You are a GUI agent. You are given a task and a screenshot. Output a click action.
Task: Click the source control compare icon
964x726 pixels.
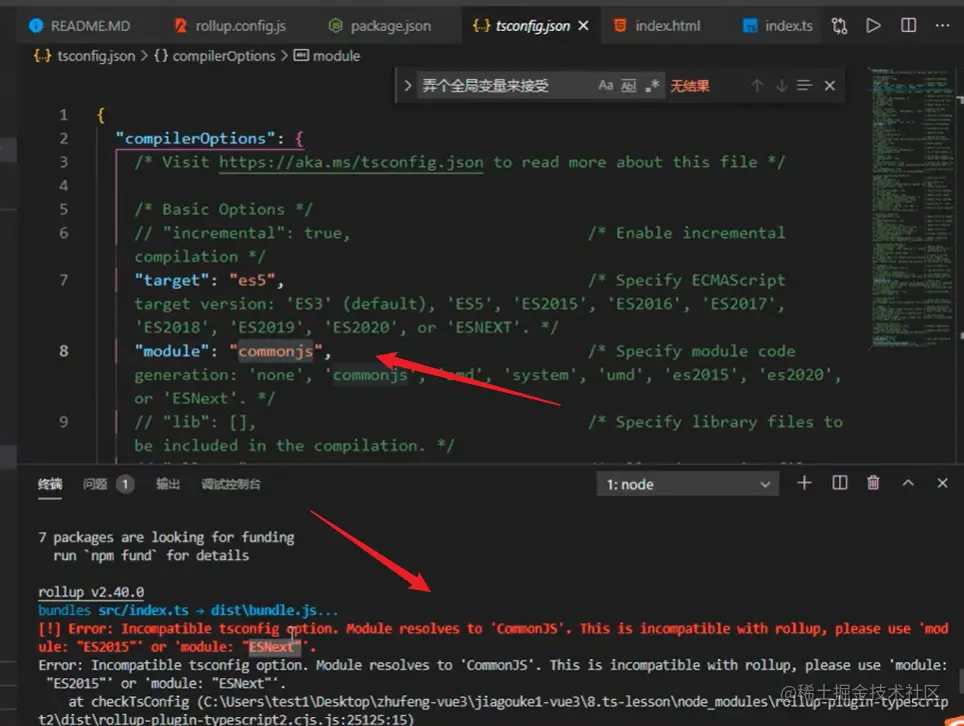click(839, 26)
